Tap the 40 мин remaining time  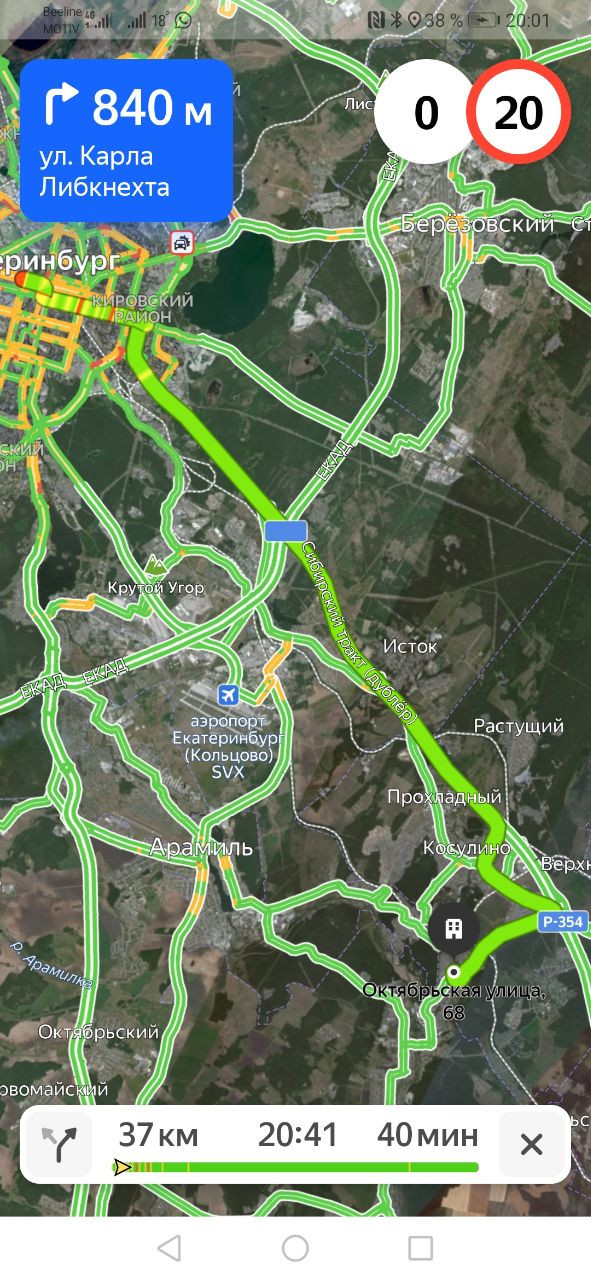point(427,1135)
